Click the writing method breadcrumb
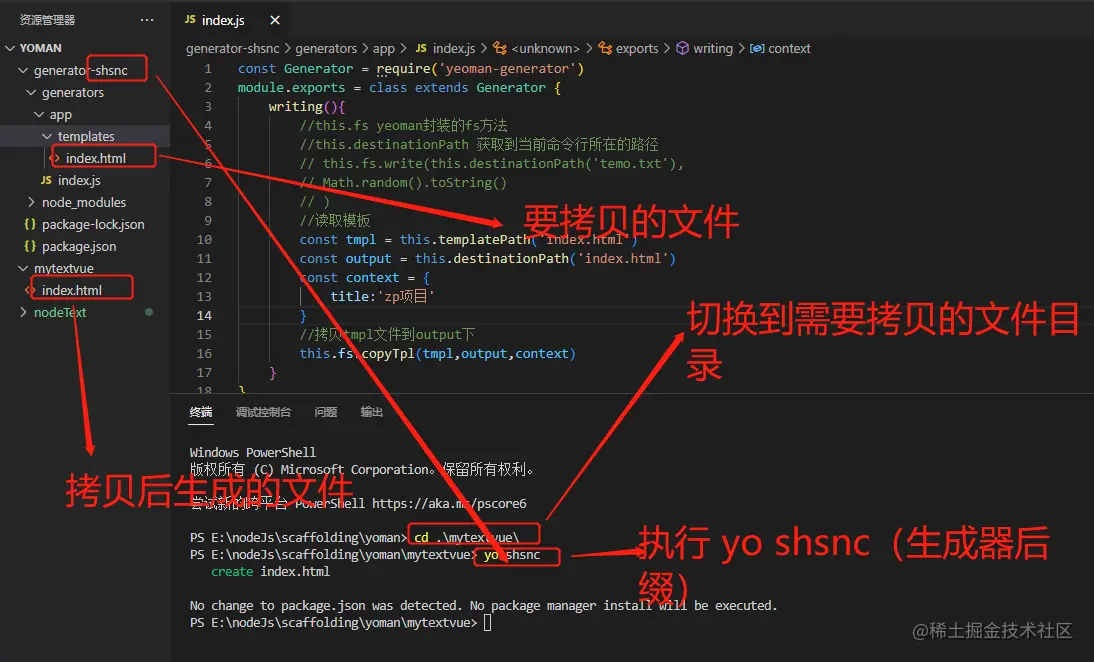 713,48
